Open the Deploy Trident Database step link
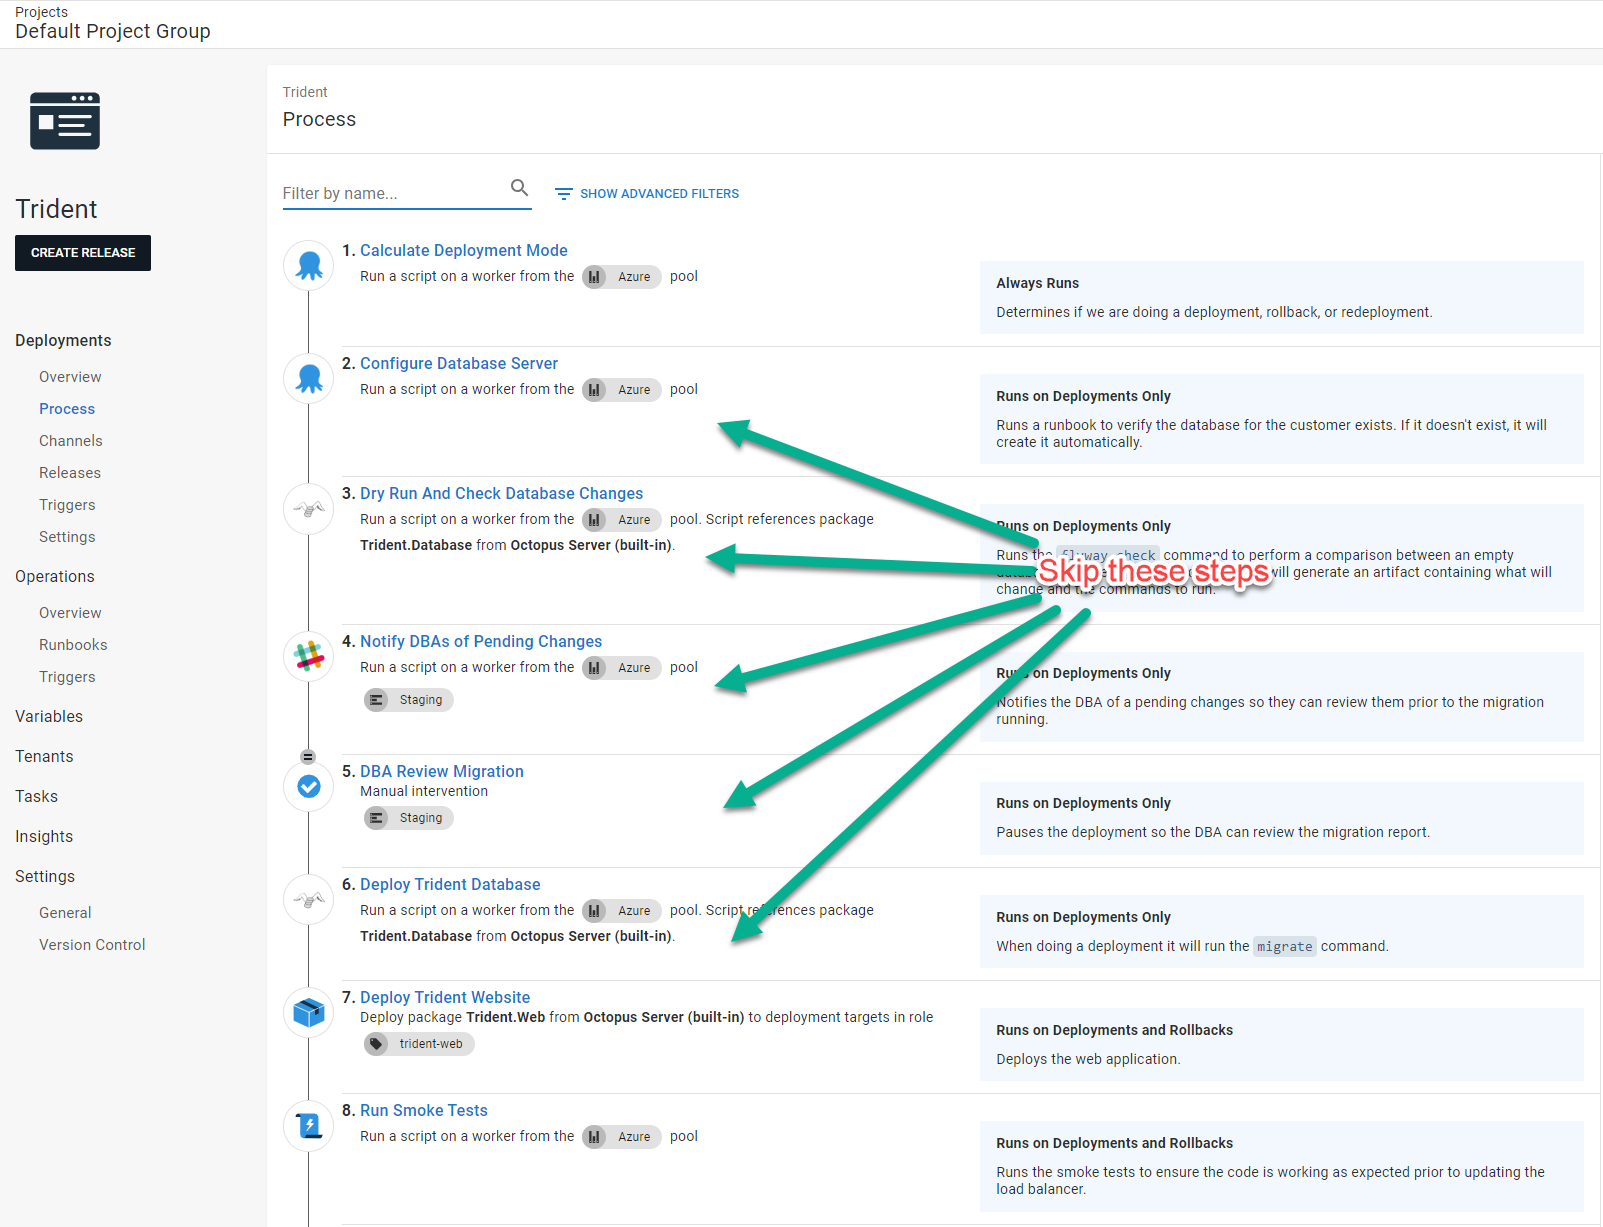This screenshot has height=1227, width=1603. pos(450,884)
